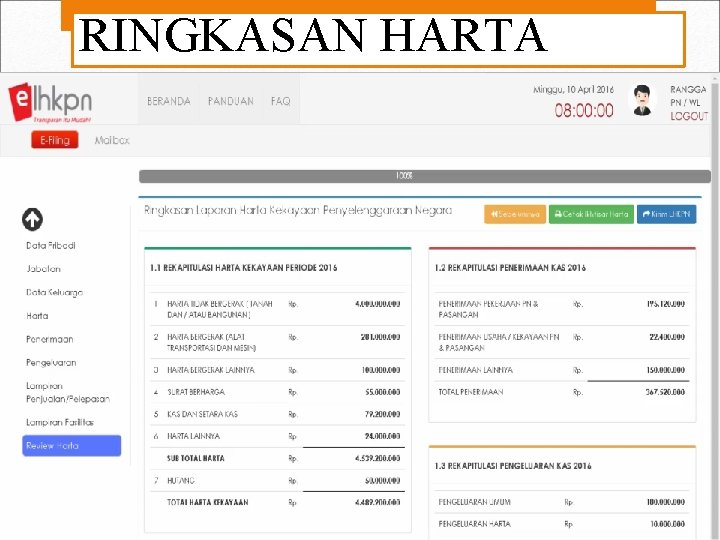Click the 'PENERIMAAN USAHA / KEKAYAAN PN' label
This screenshot has height=540, width=720.
tap(499, 343)
